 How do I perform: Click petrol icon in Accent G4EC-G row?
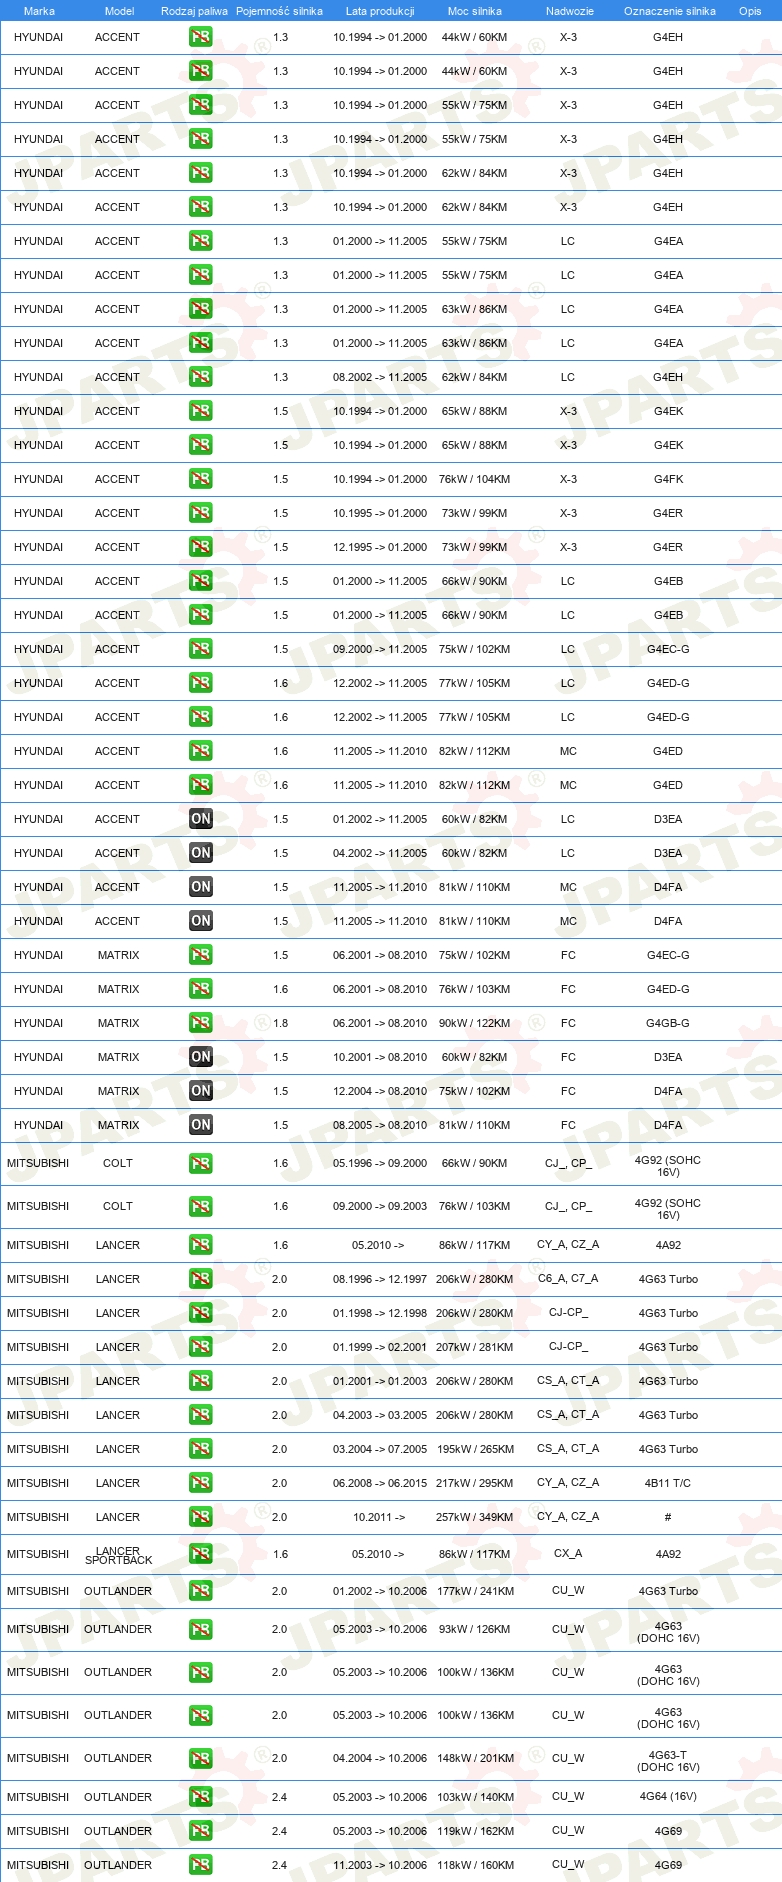pyautogui.click(x=200, y=649)
